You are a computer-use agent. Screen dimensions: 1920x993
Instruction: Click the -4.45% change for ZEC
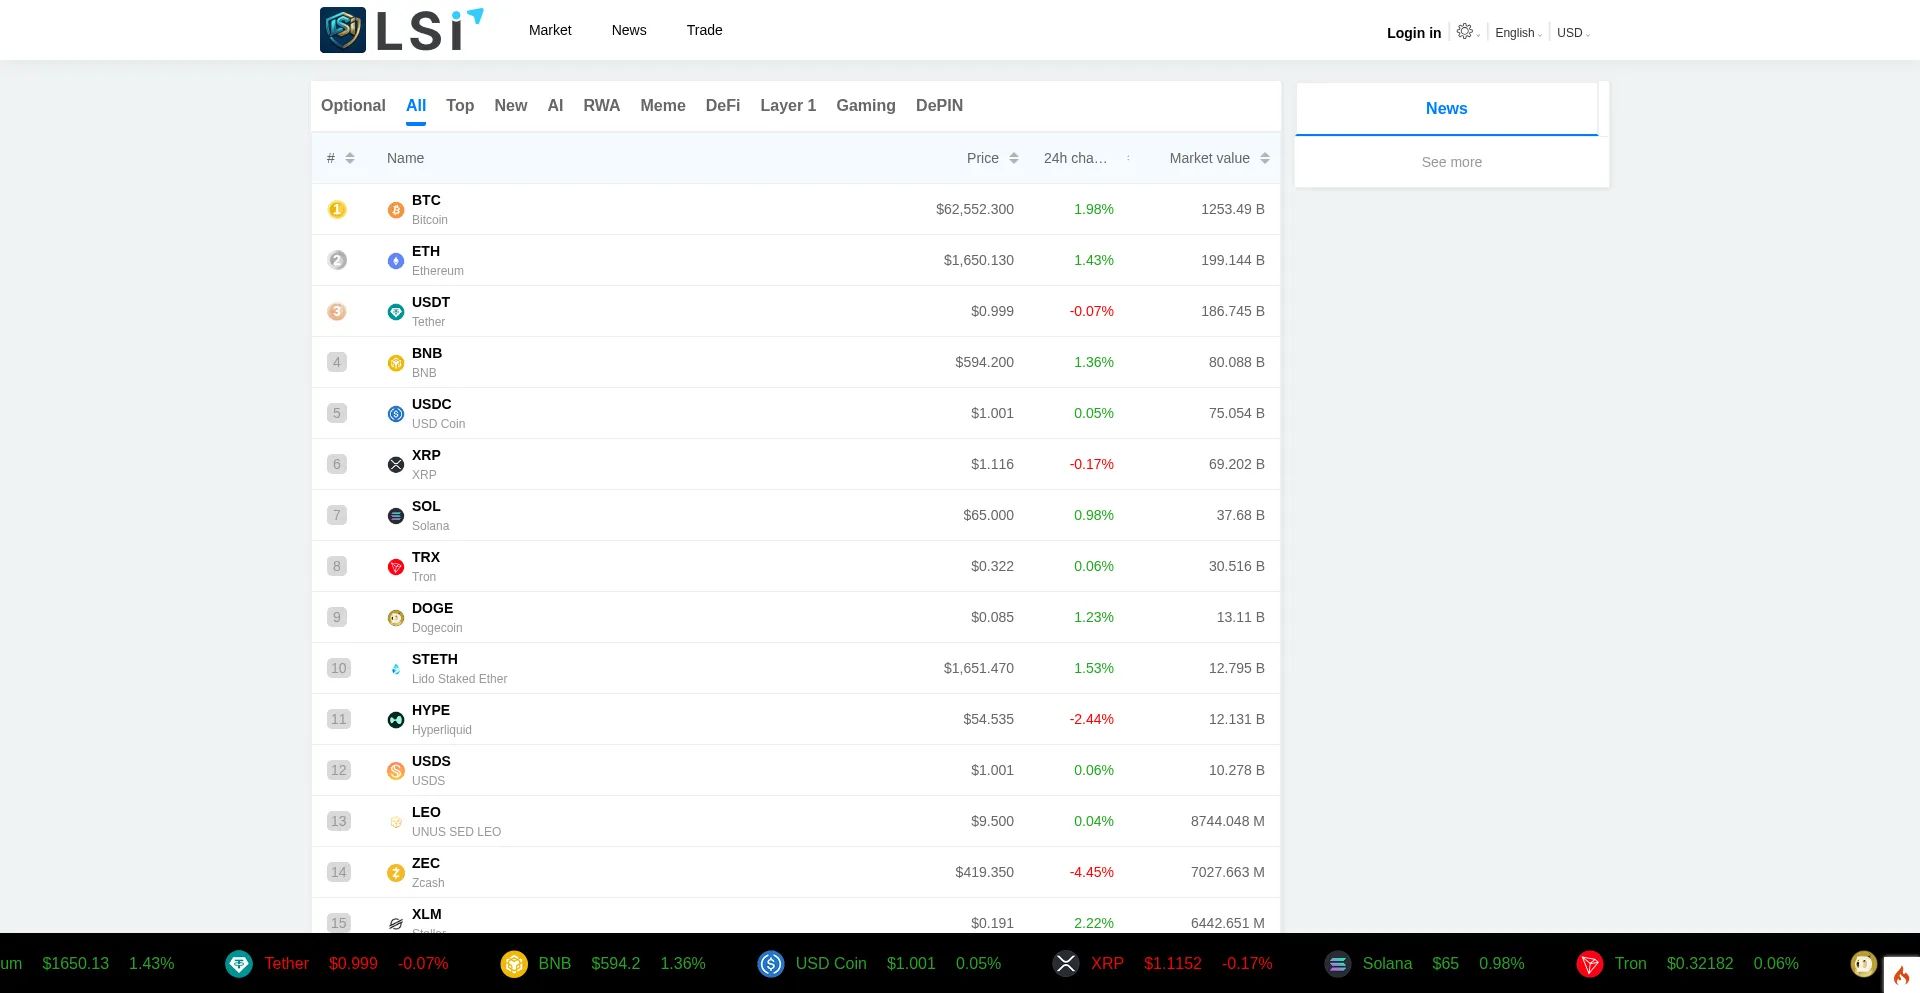click(x=1091, y=873)
